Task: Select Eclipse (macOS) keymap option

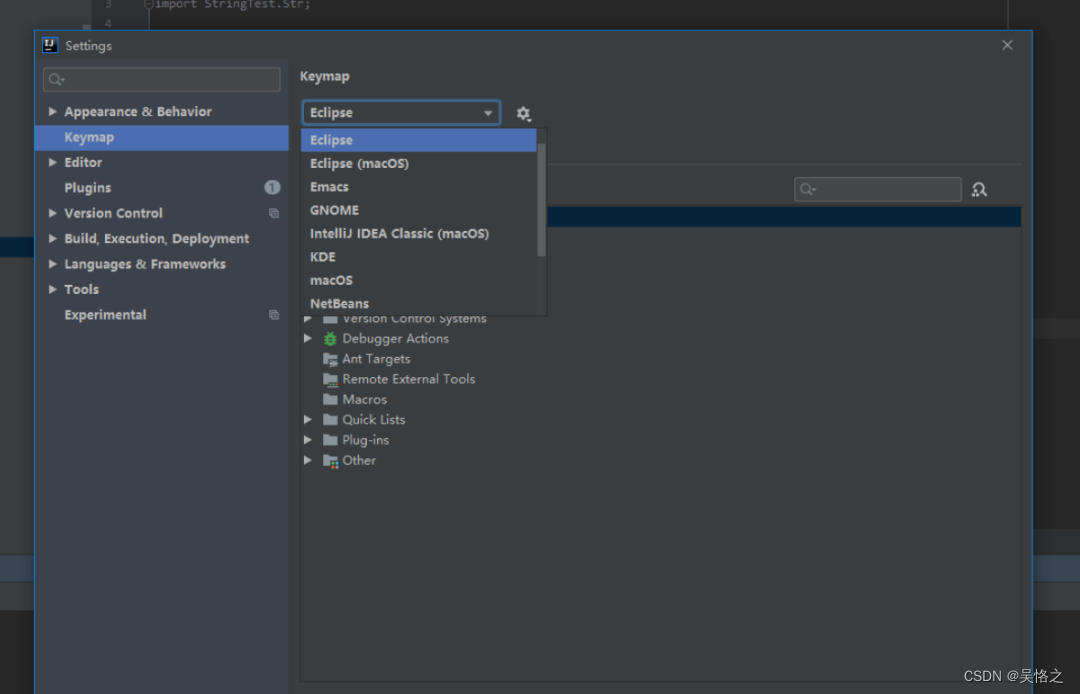Action: pyautogui.click(x=419, y=163)
